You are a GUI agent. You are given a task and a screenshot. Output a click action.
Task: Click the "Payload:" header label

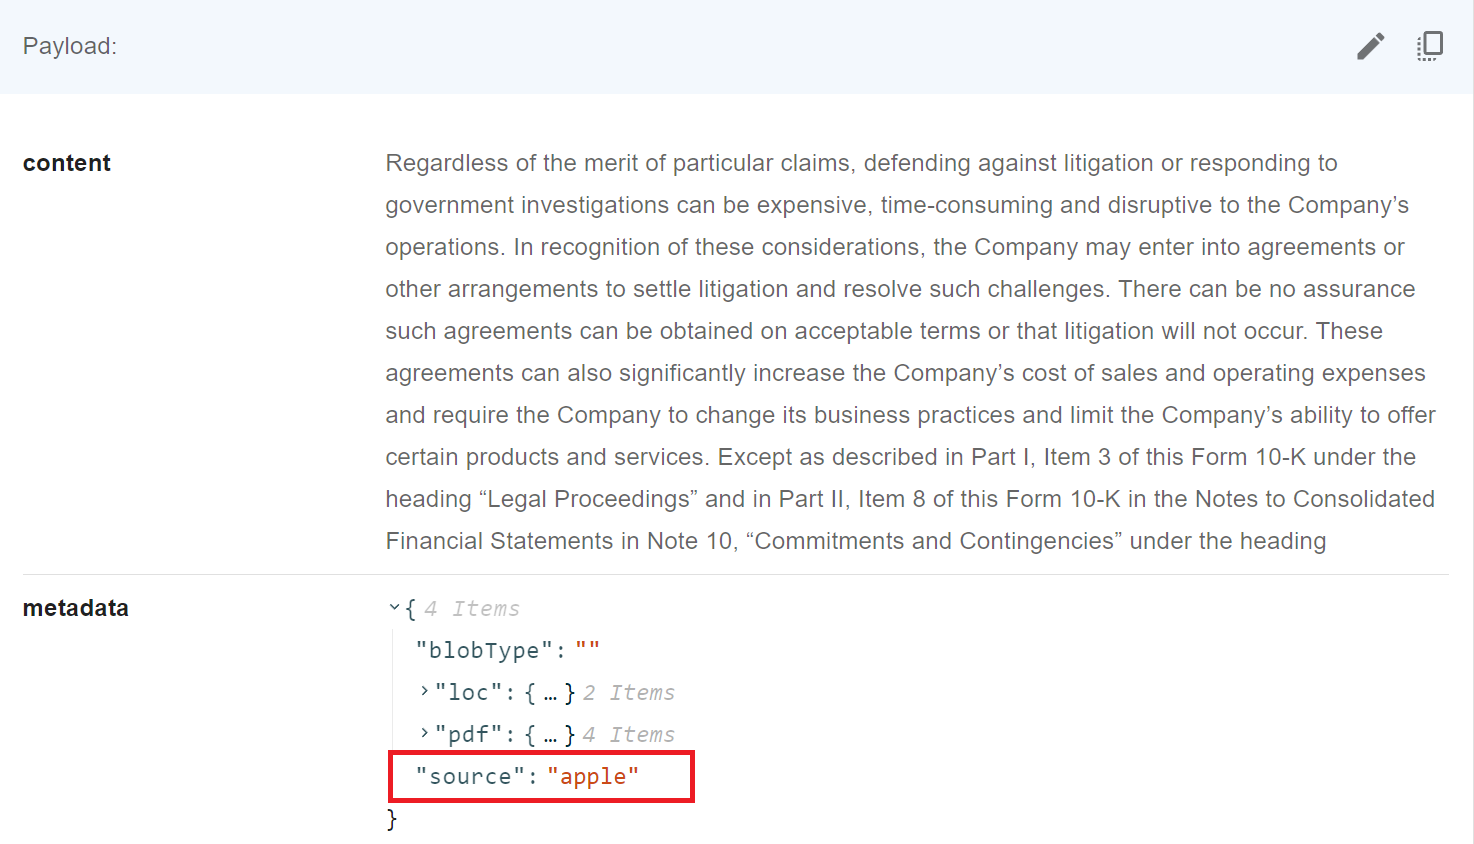click(70, 46)
